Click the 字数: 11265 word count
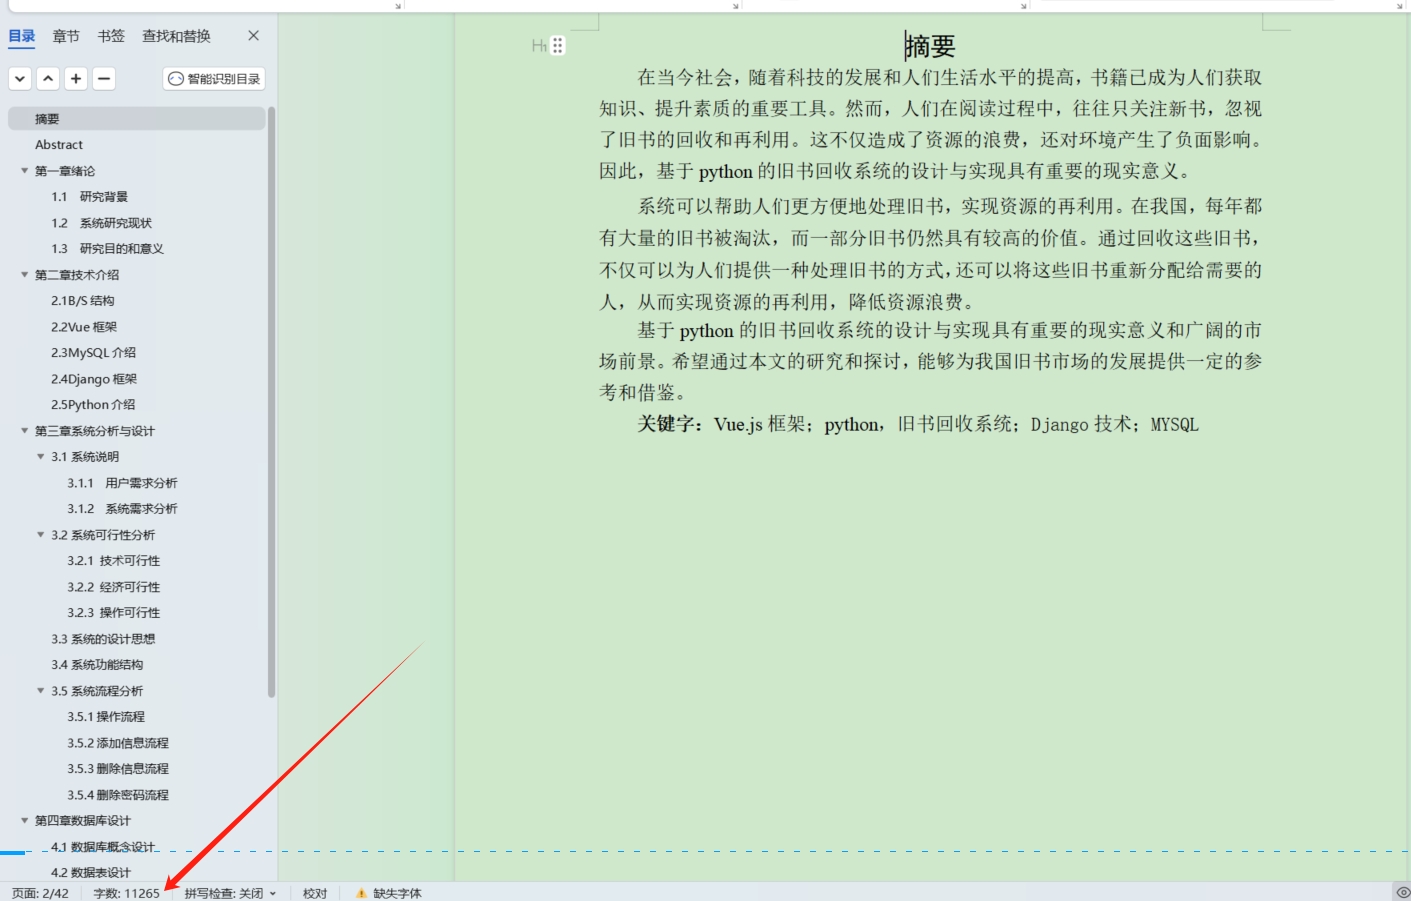Viewport: 1411px width, 901px height. [x=126, y=893]
